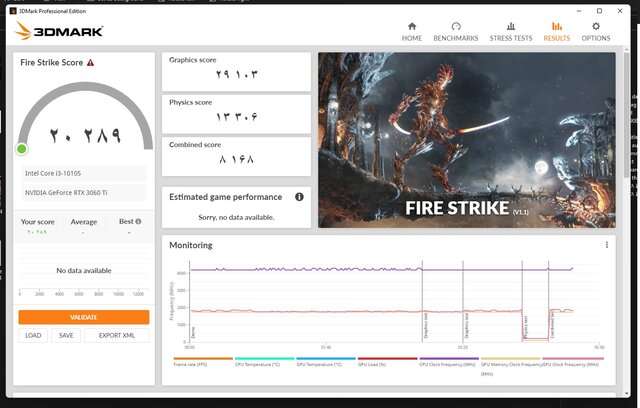
Task: Click the 3DMark logo
Action: pyautogui.click(x=59, y=31)
